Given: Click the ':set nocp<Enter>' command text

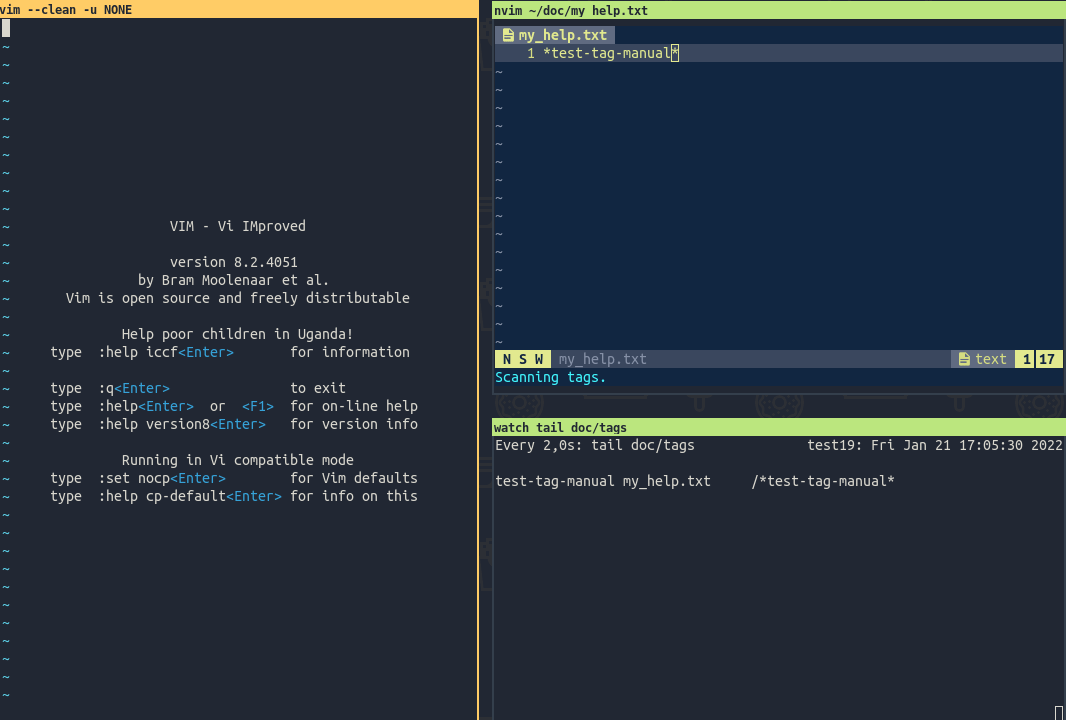Looking at the screenshot, I should (162, 479).
